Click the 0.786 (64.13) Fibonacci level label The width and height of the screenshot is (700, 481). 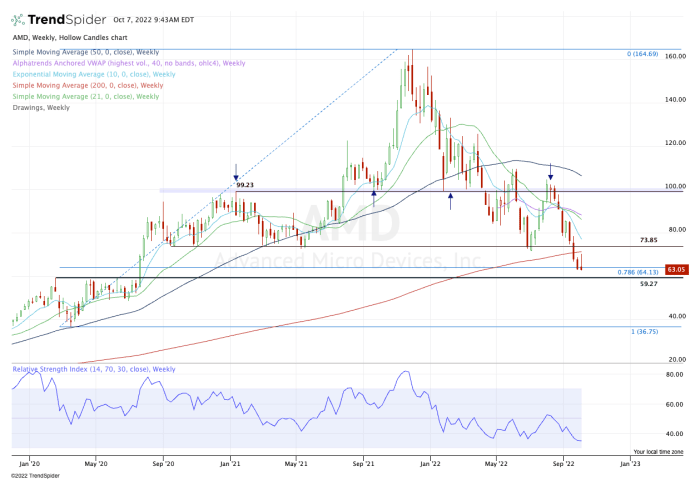pyautogui.click(x=638, y=271)
